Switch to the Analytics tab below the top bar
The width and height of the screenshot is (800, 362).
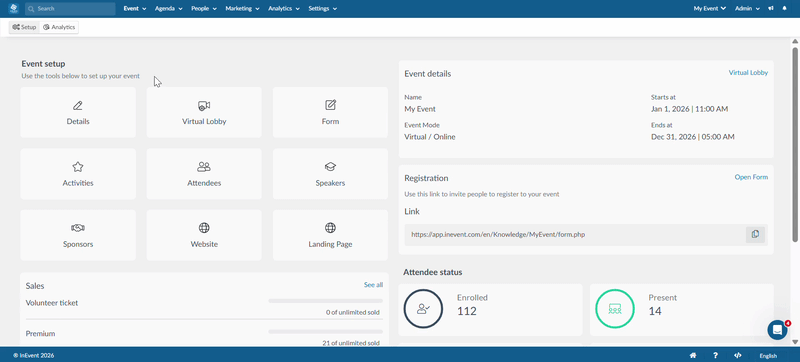[x=59, y=27]
